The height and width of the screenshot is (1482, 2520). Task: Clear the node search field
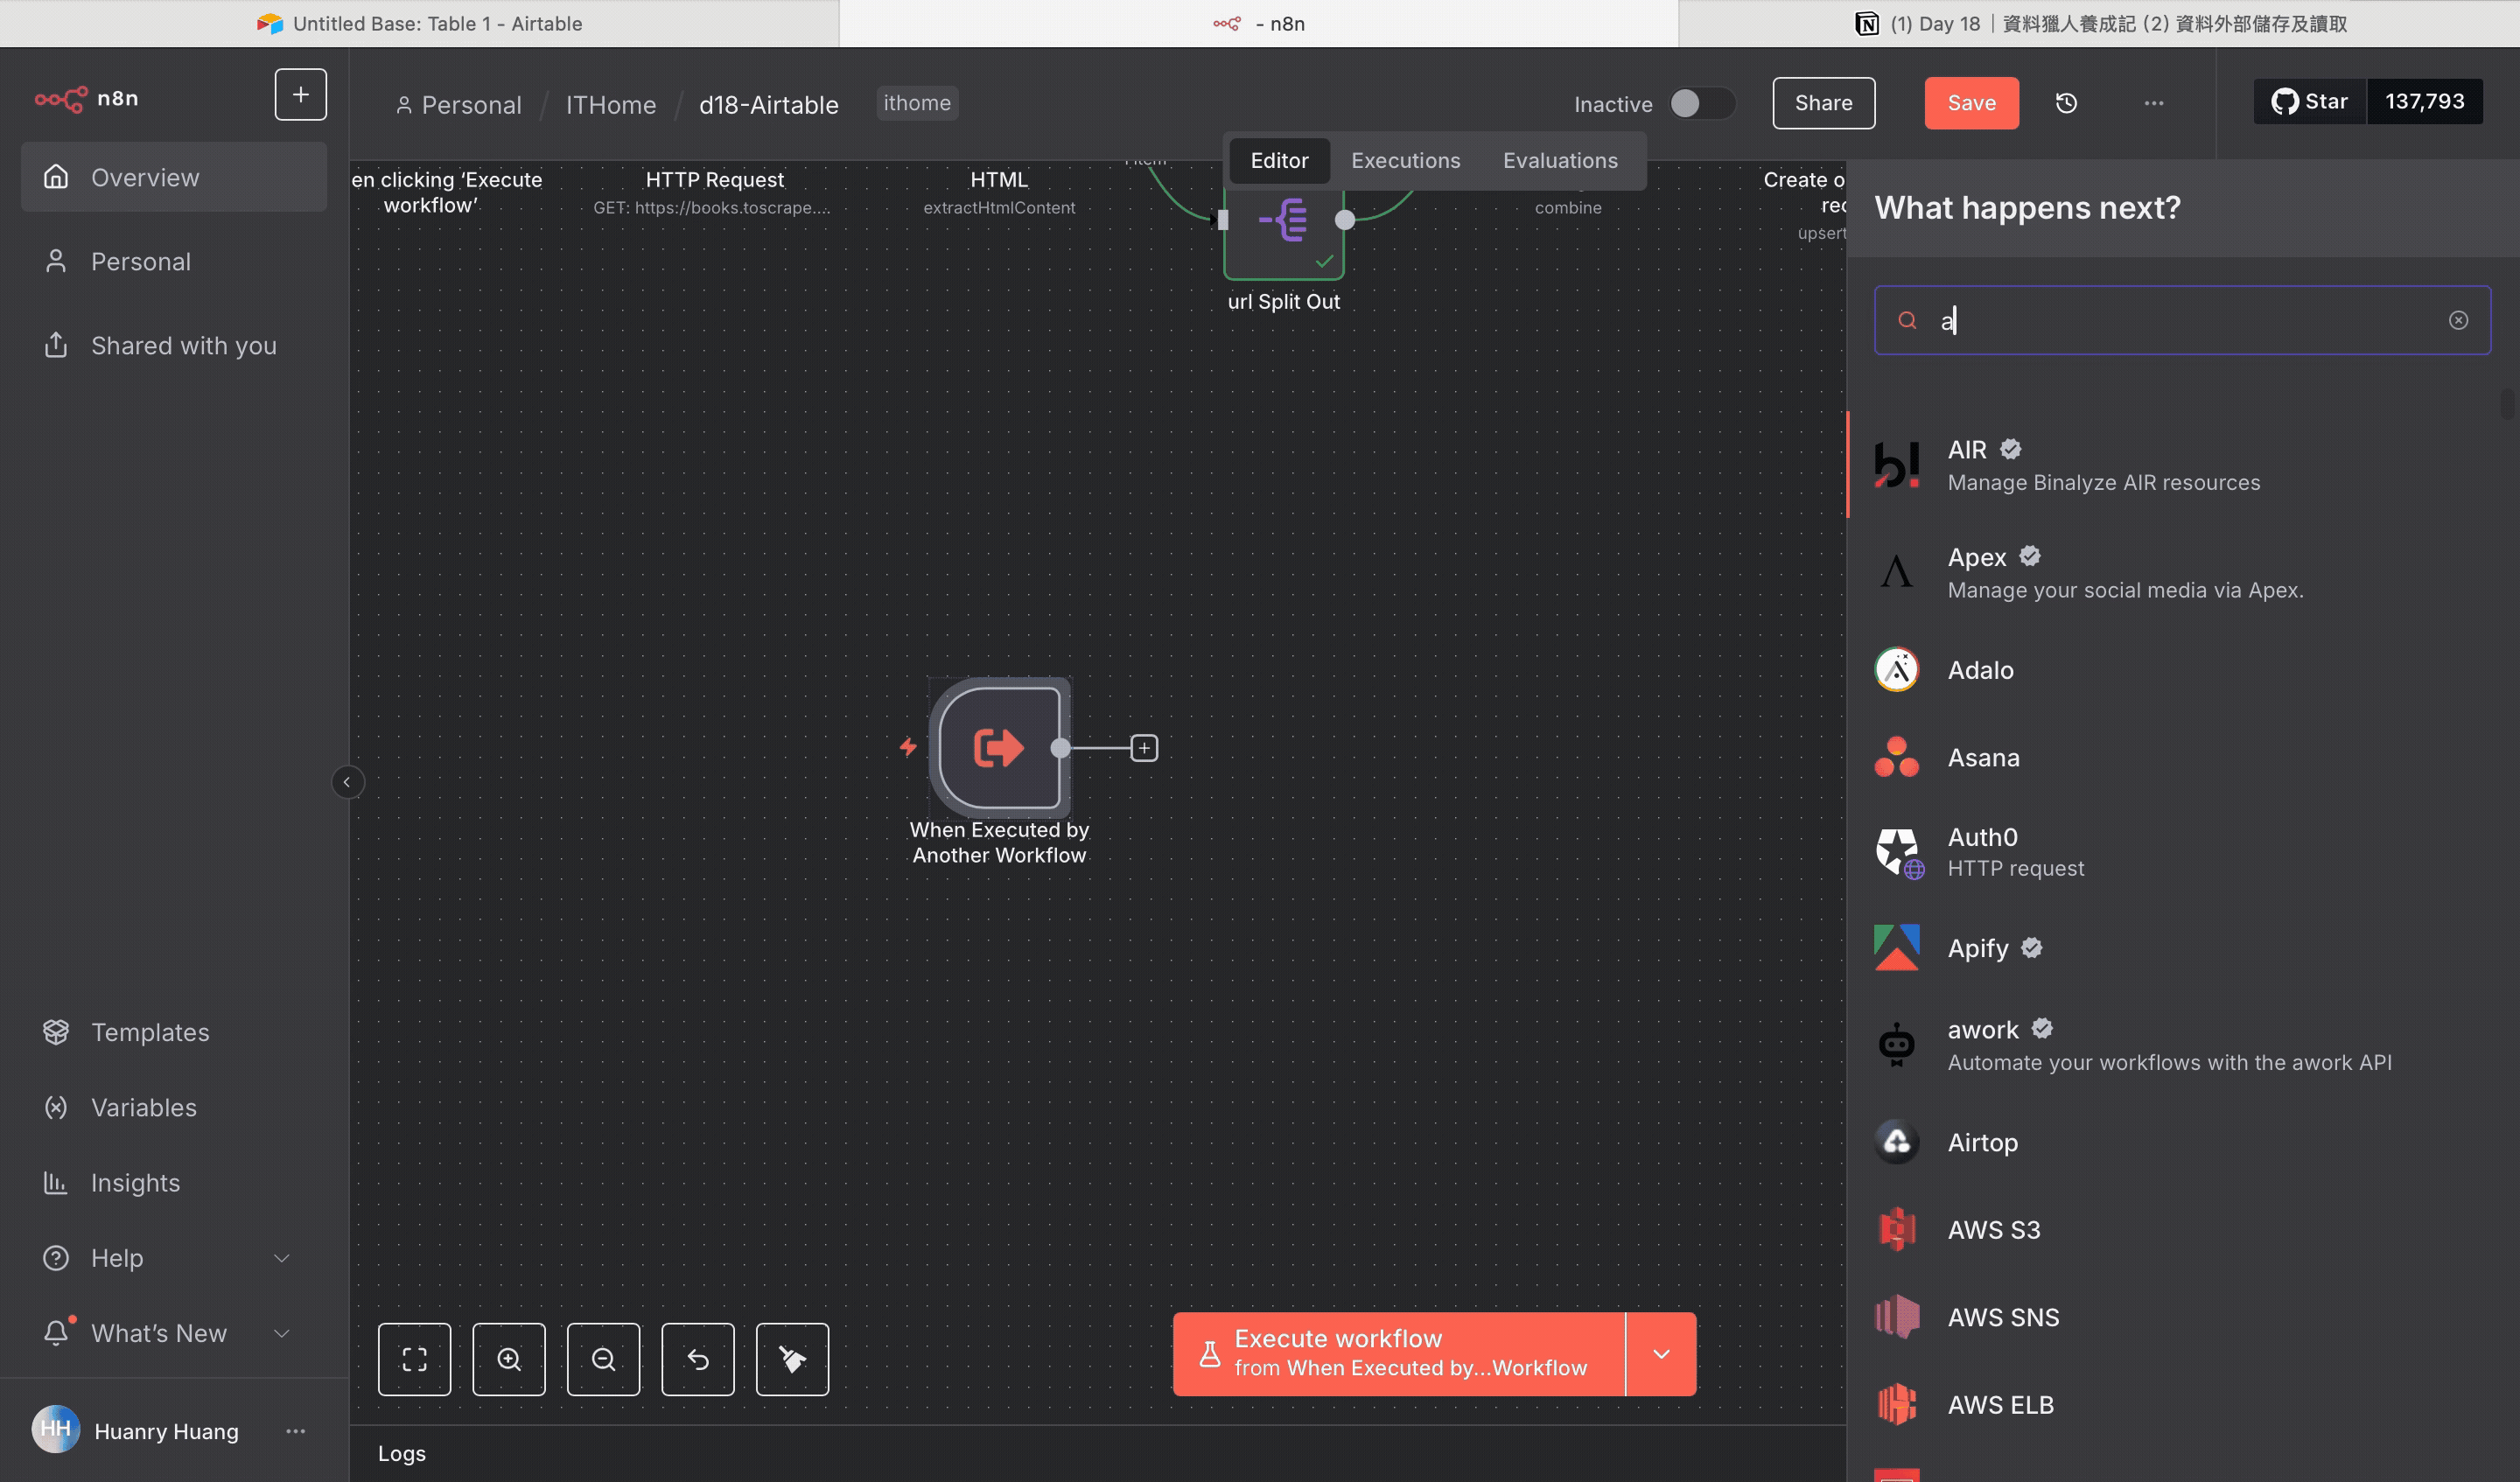(x=2458, y=320)
